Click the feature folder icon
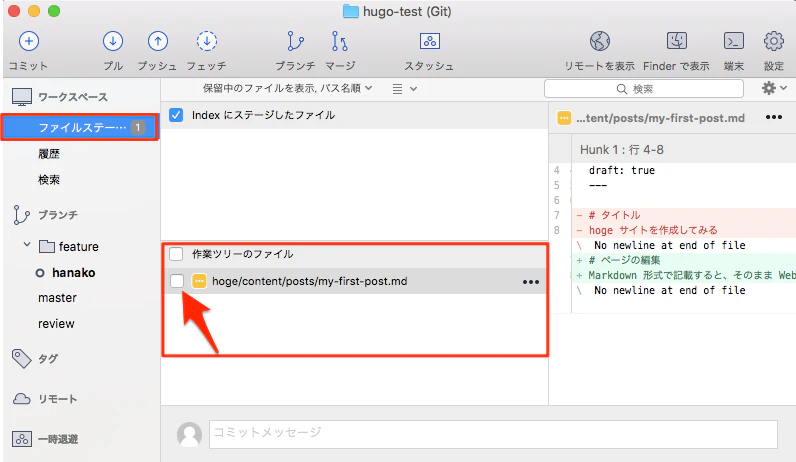 (47, 247)
